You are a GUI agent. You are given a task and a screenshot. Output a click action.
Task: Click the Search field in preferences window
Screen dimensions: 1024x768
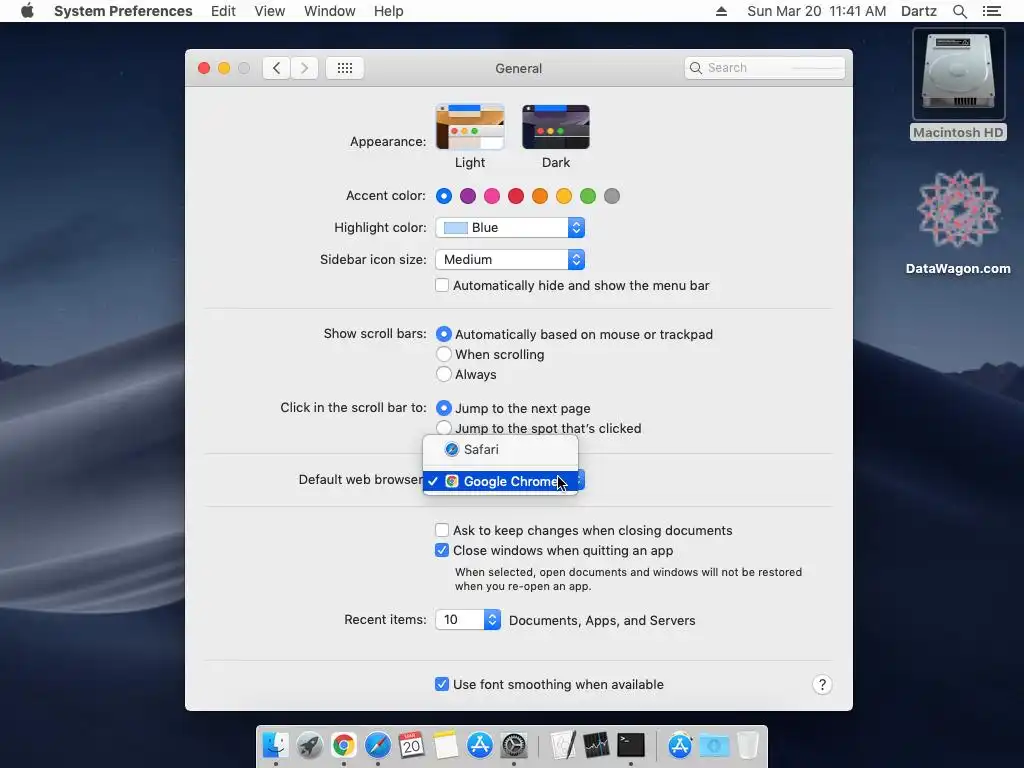[765, 68]
